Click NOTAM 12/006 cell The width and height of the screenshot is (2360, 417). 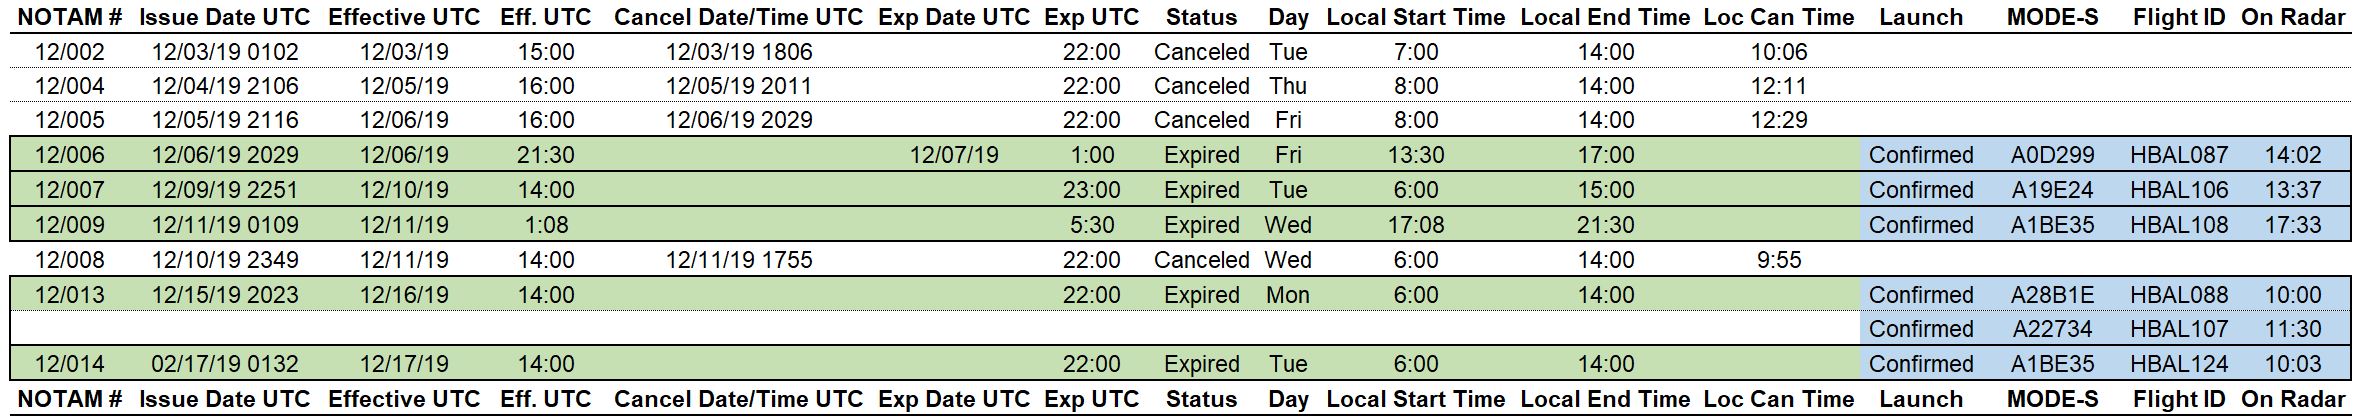click(70, 155)
